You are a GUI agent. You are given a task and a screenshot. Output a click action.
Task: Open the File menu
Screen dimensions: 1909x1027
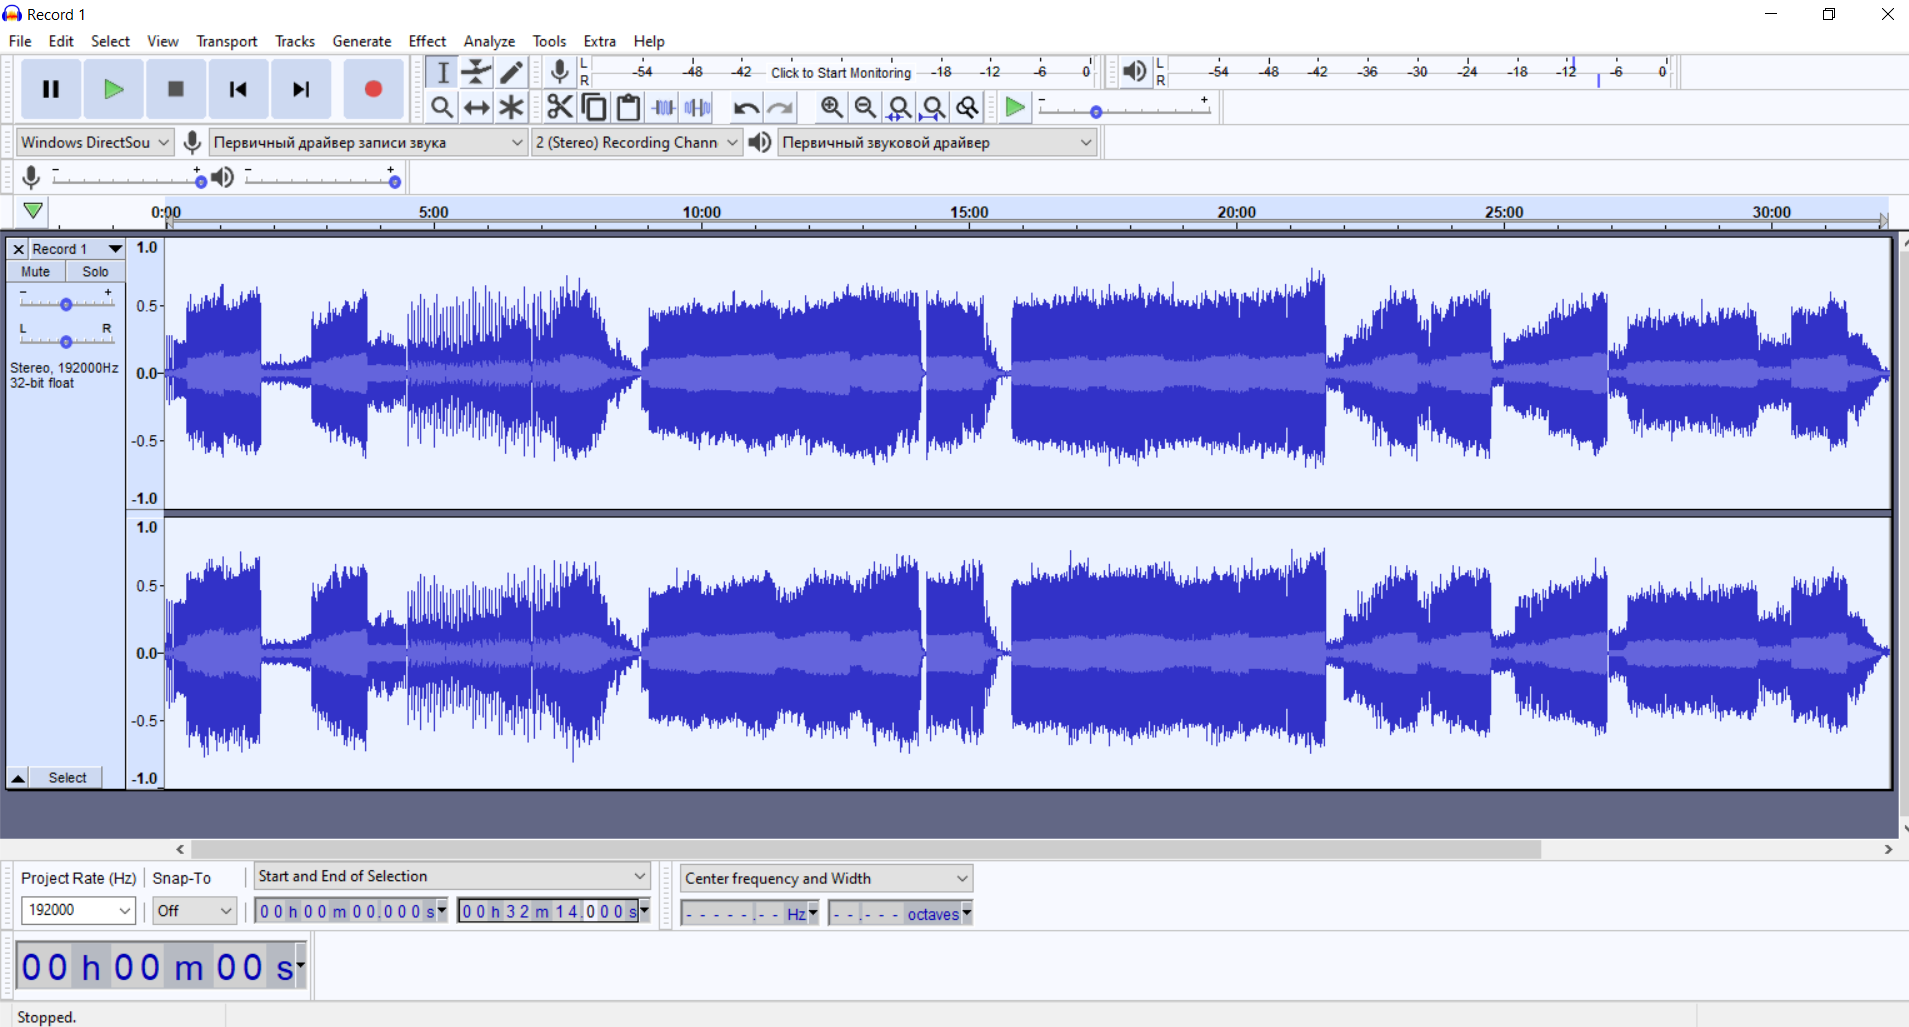(20, 41)
